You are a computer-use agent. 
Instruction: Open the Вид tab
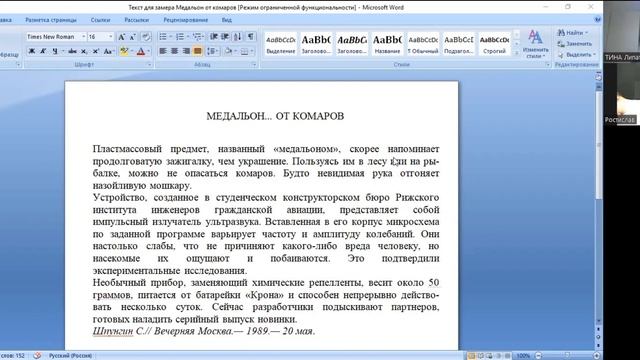pyautogui.click(x=227, y=20)
